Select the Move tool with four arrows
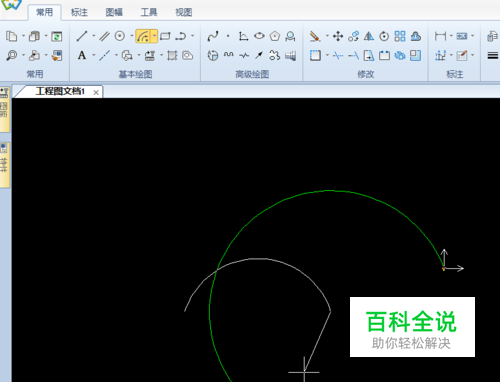The width and height of the screenshot is (500, 382). tap(338, 36)
